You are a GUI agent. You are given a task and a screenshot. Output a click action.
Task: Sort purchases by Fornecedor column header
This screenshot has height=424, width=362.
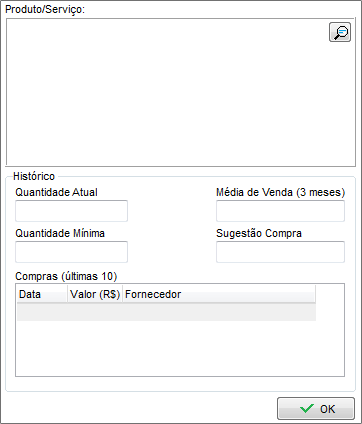[x=219, y=294]
